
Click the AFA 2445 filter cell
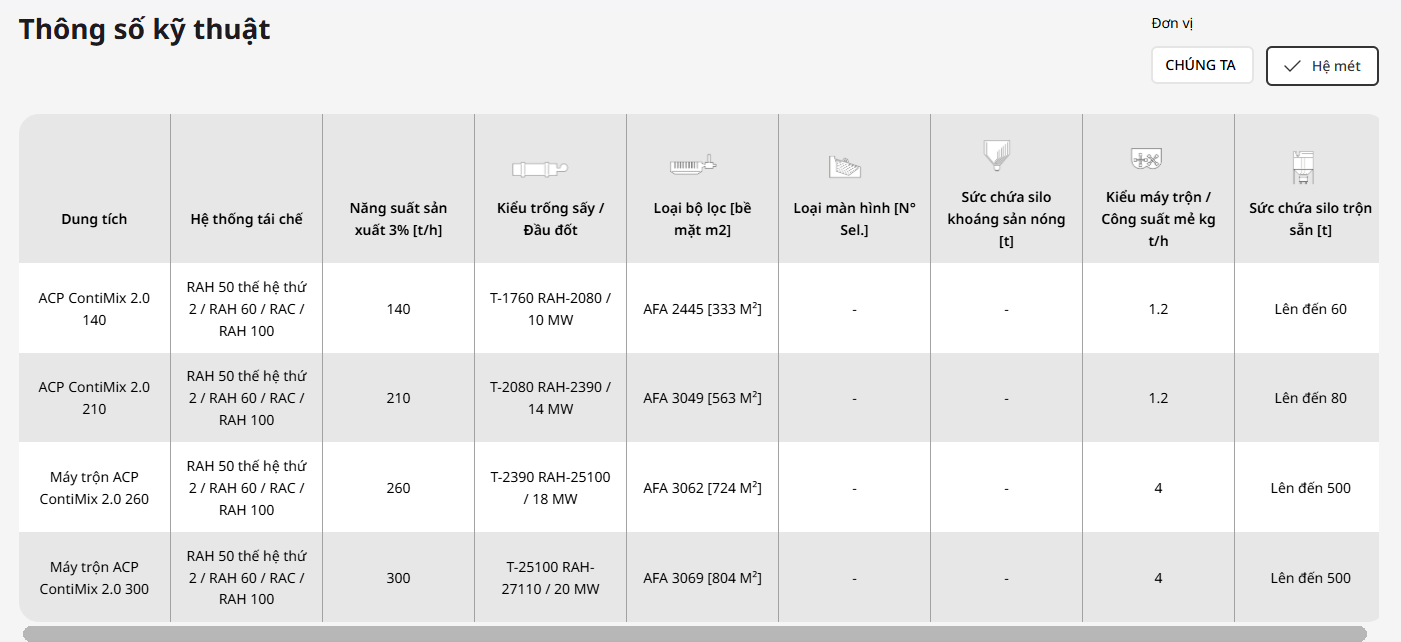[702, 309]
